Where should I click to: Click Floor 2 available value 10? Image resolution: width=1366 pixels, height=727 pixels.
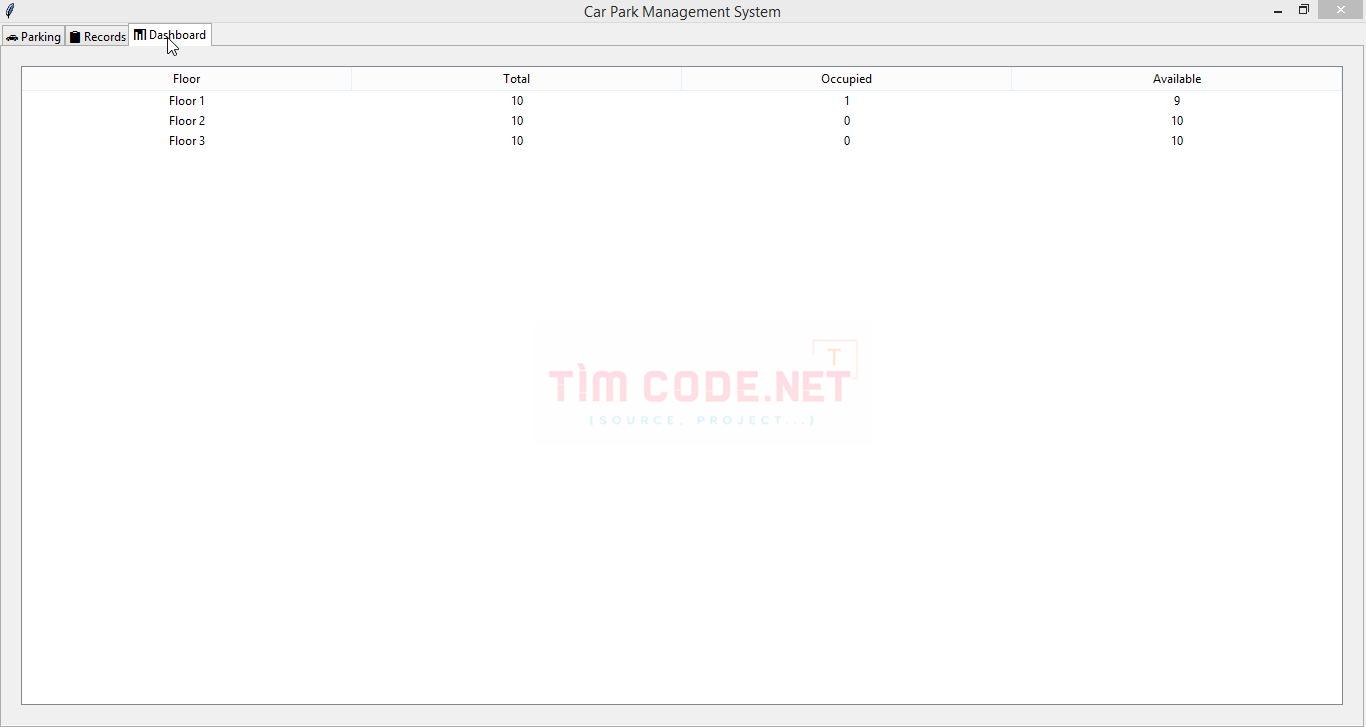pyautogui.click(x=1177, y=121)
